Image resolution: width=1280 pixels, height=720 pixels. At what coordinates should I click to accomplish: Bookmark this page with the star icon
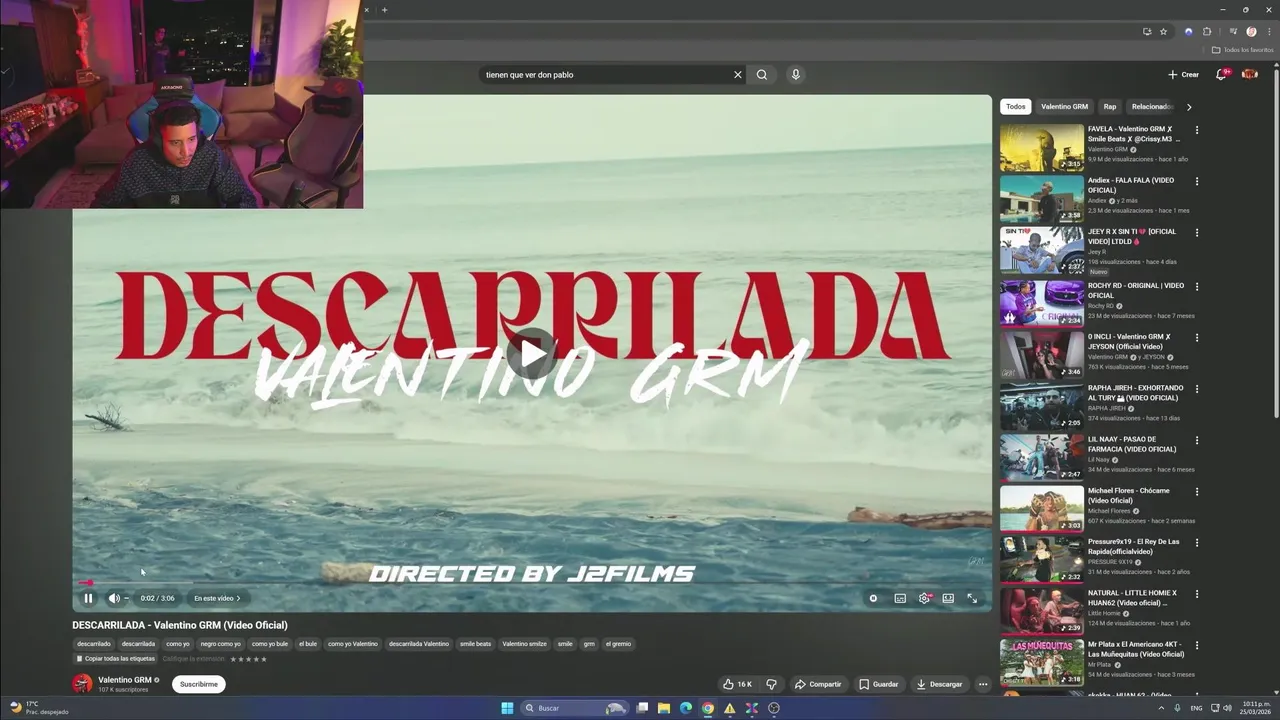[1163, 31]
